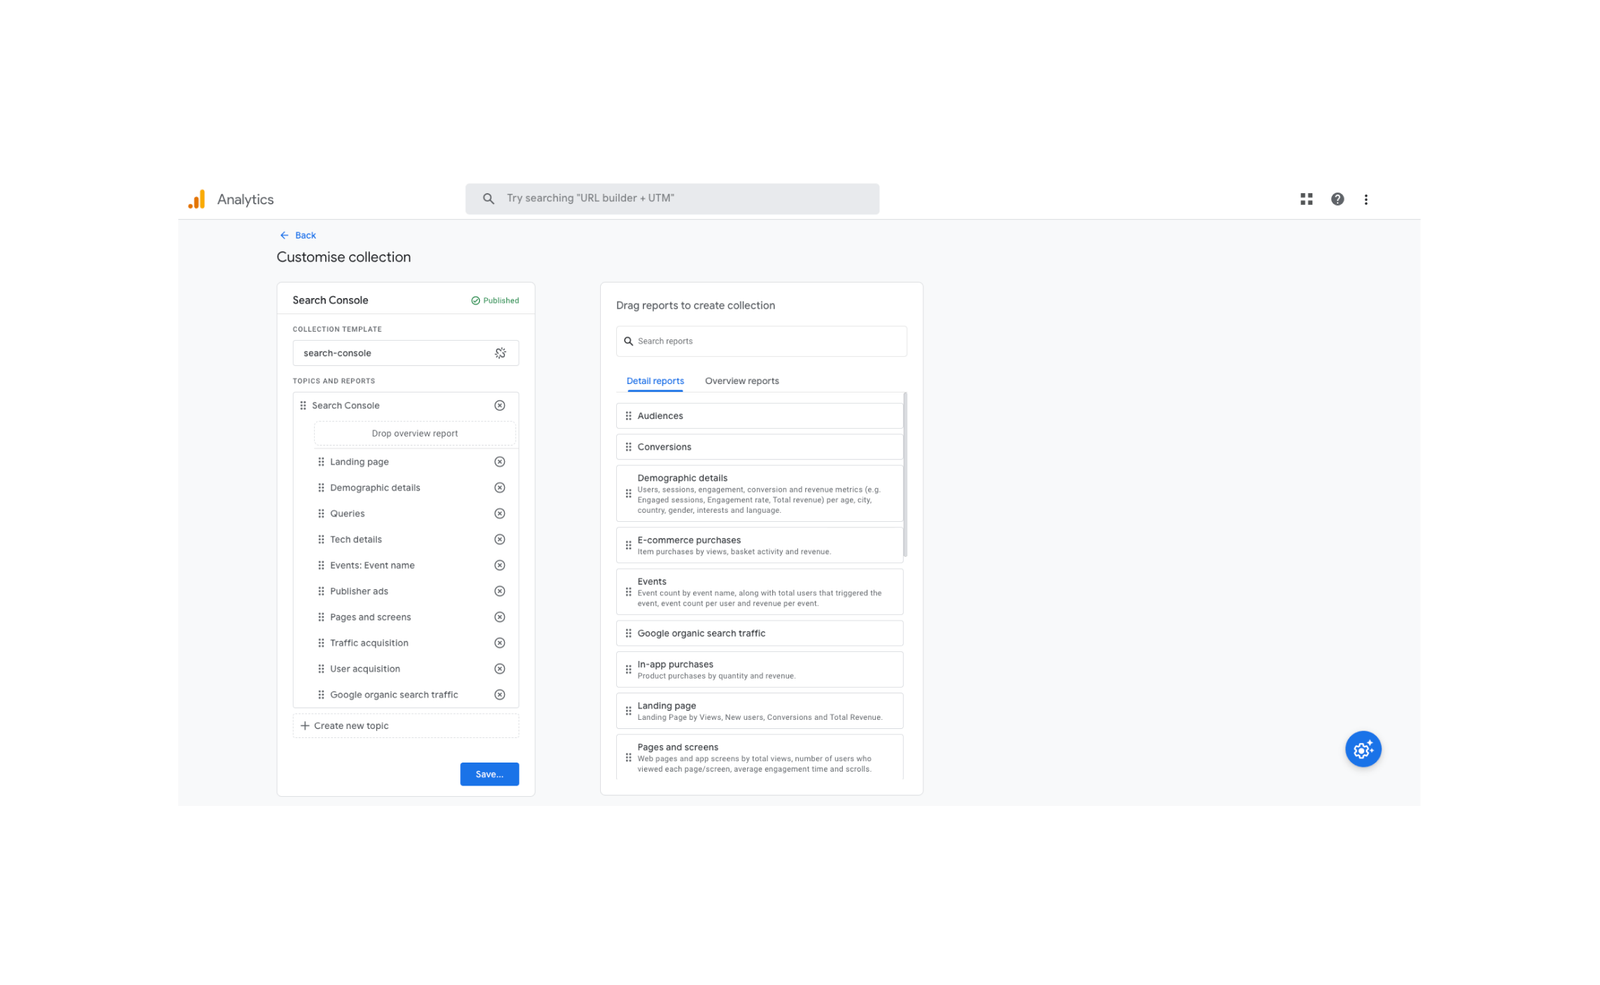Click the Published status badge
The image size is (1600, 985).
coord(495,300)
